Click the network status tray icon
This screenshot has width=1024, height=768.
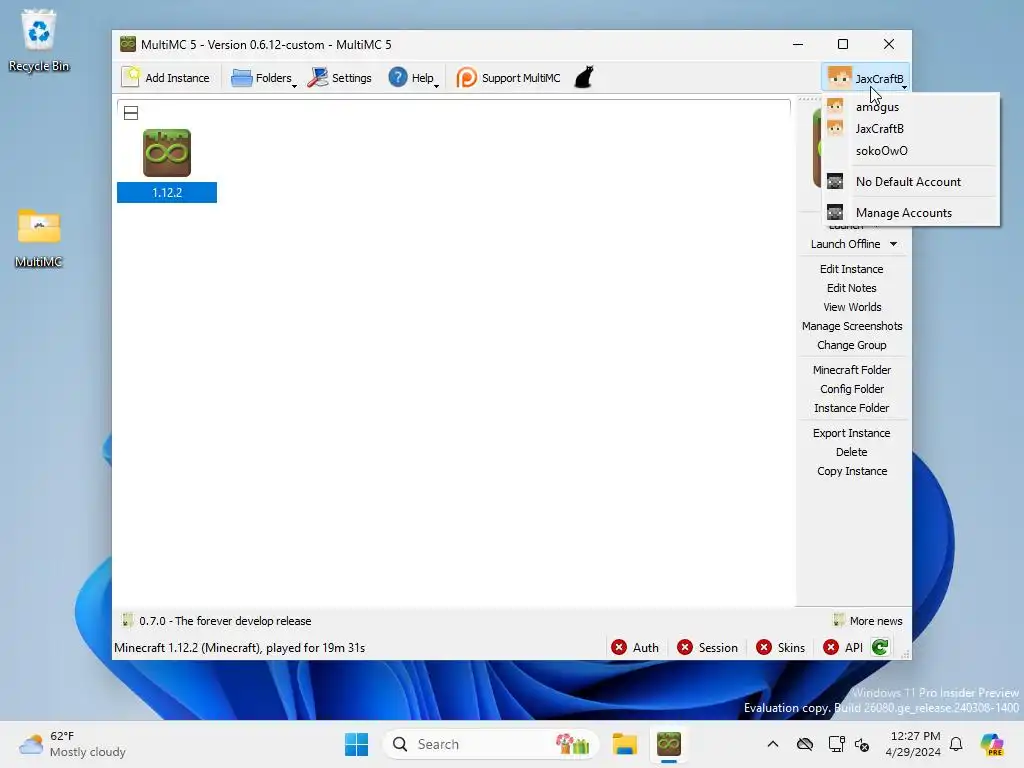[837, 744]
